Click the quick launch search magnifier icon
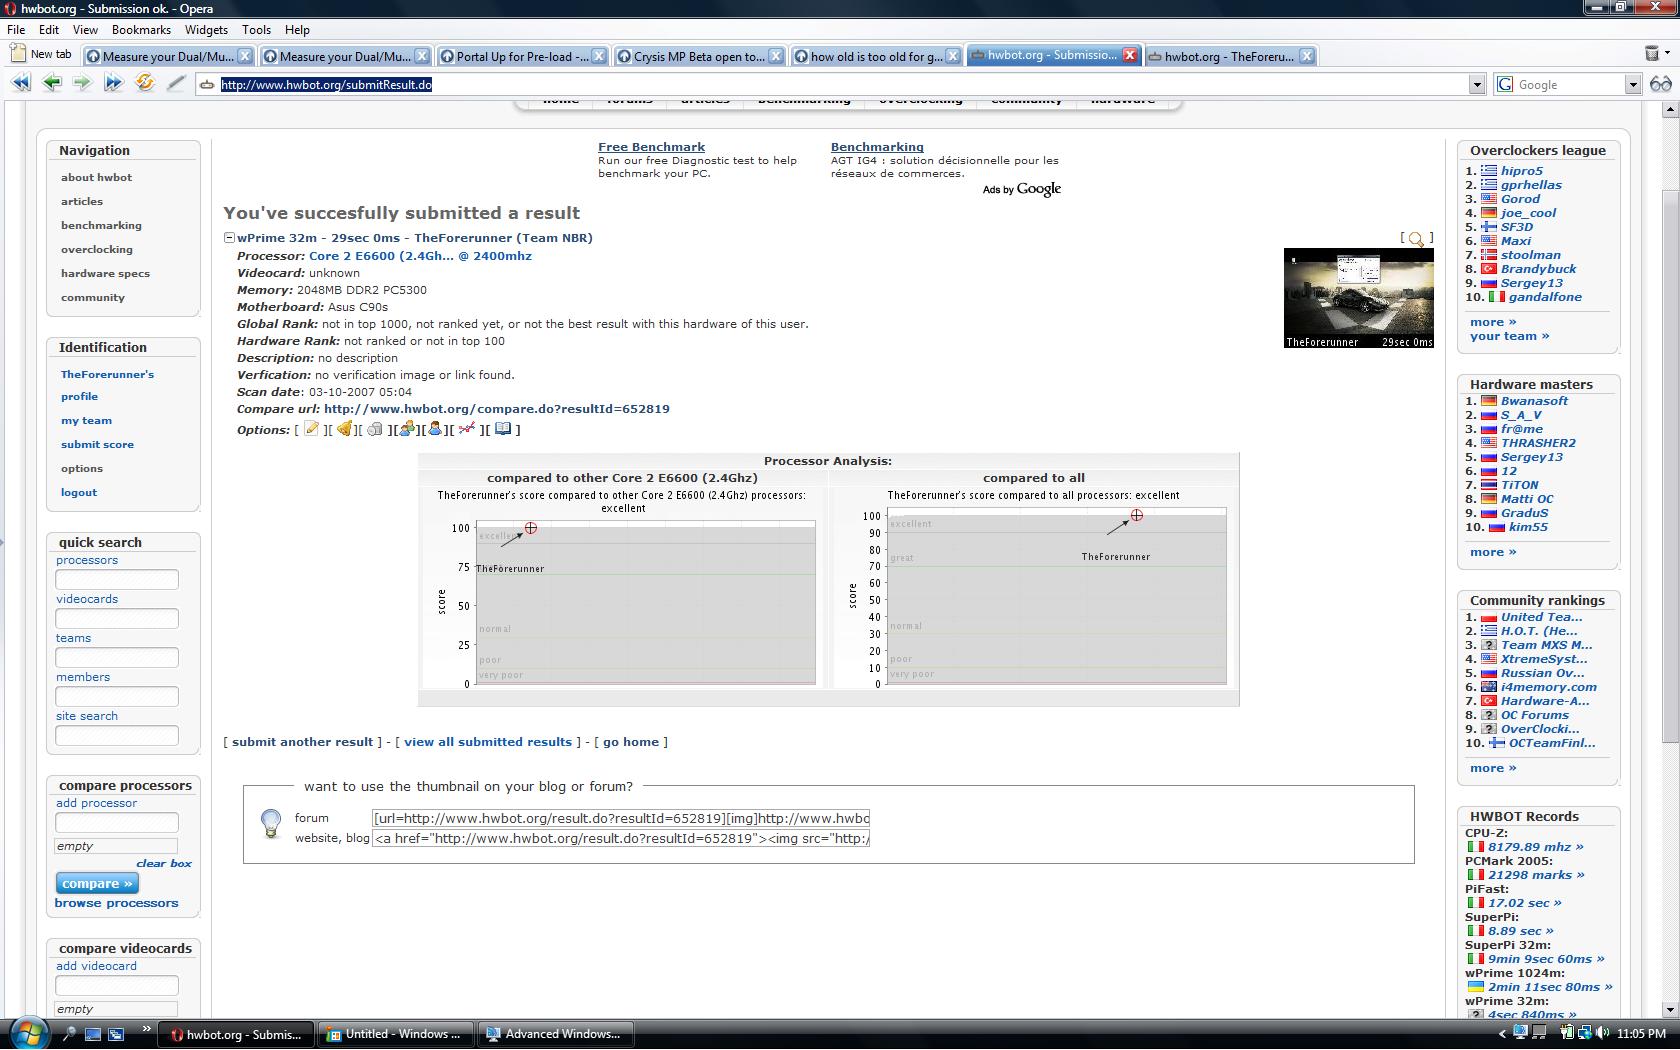The width and height of the screenshot is (1680, 1050). click(69, 1034)
